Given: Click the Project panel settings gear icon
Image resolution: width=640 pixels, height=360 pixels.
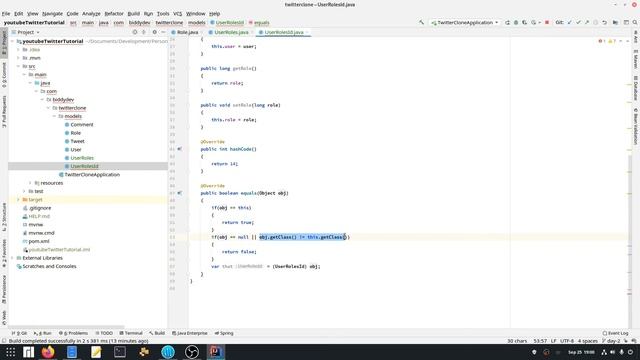Looking at the screenshot, I should pyautogui.click(x=154, y=32).
